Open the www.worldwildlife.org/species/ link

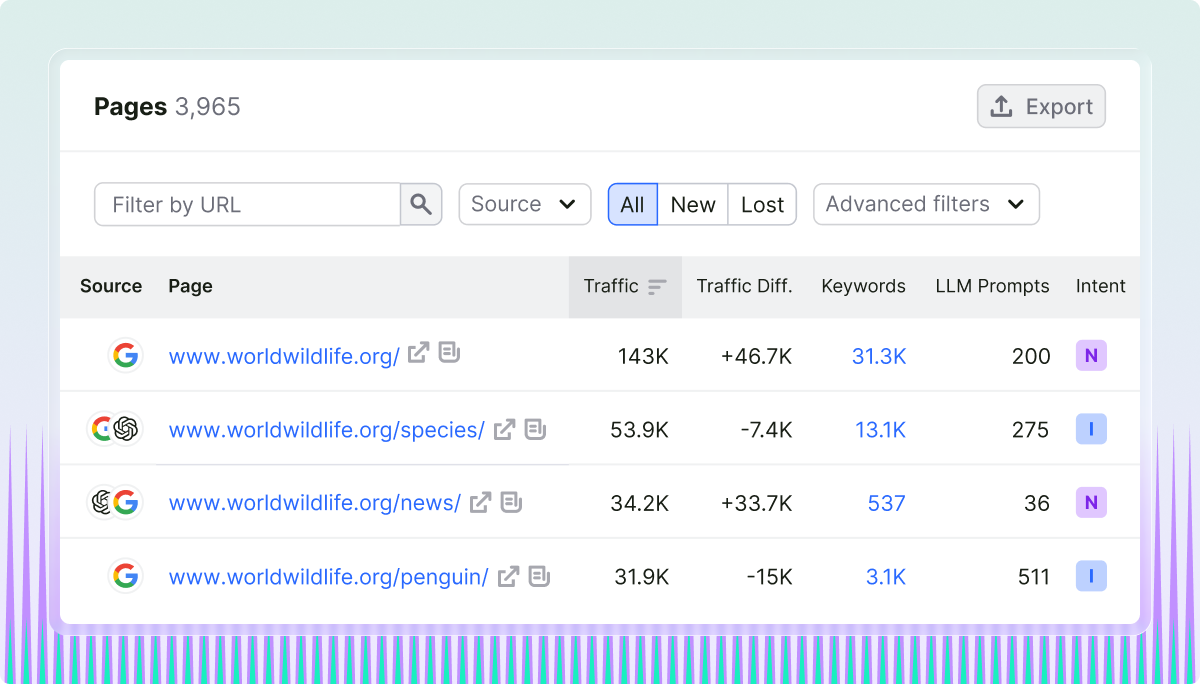326,430
